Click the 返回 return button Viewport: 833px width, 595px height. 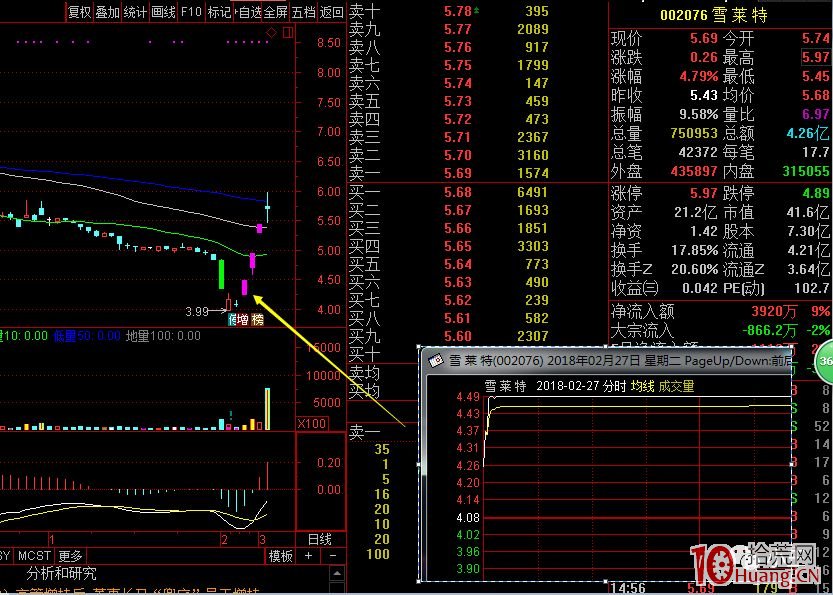tap(332, 12)
